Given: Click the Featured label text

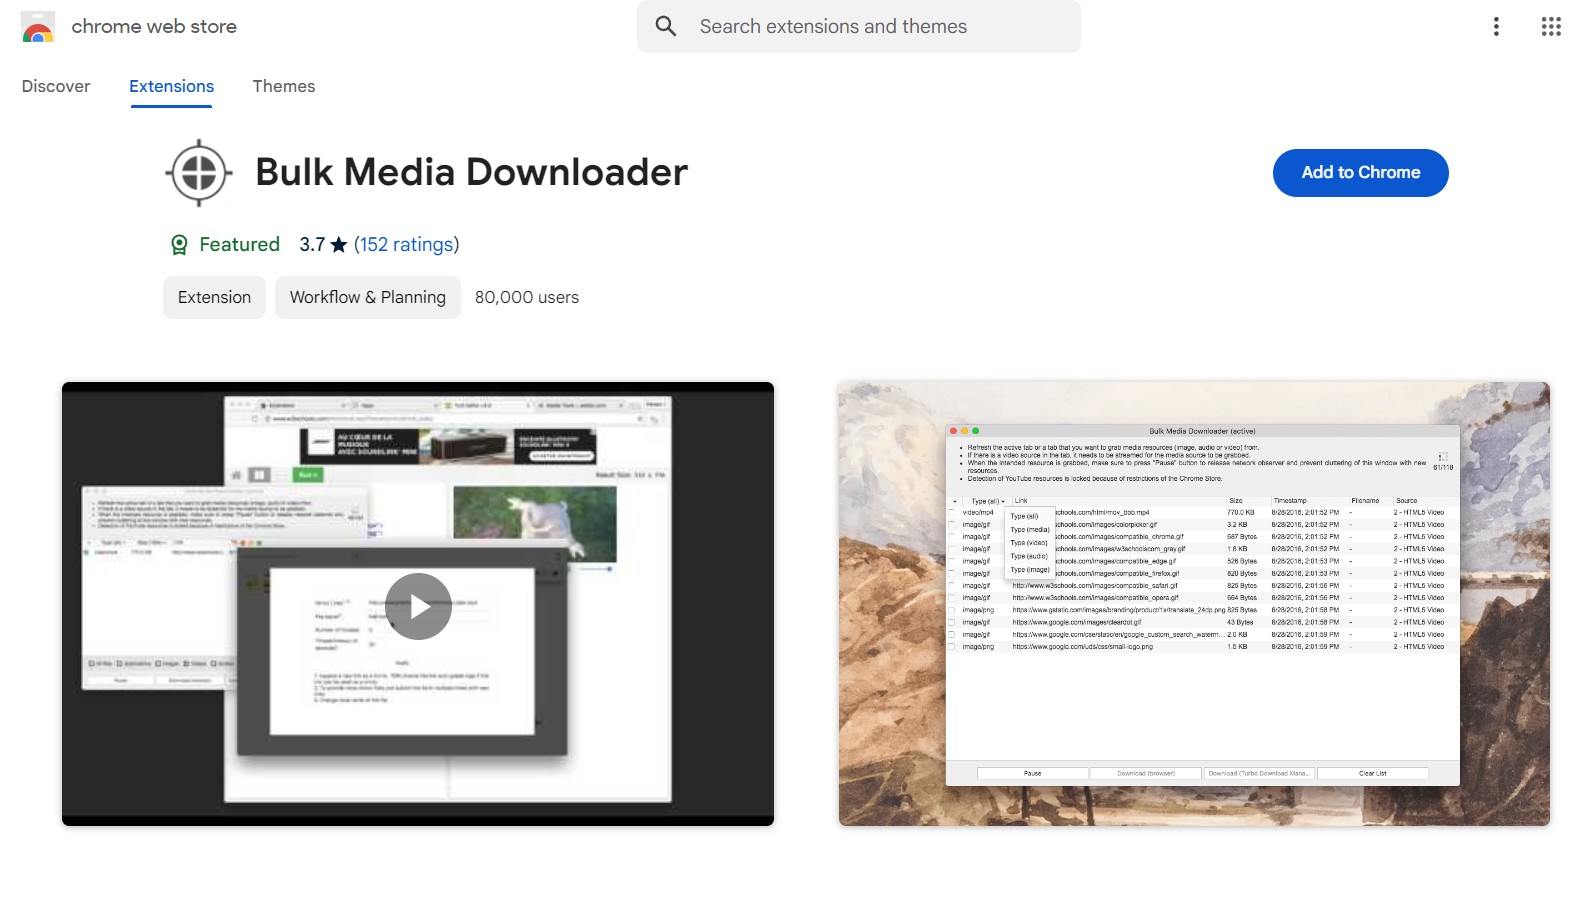Looking at the screenshot, I should click(x=239, y=245).
